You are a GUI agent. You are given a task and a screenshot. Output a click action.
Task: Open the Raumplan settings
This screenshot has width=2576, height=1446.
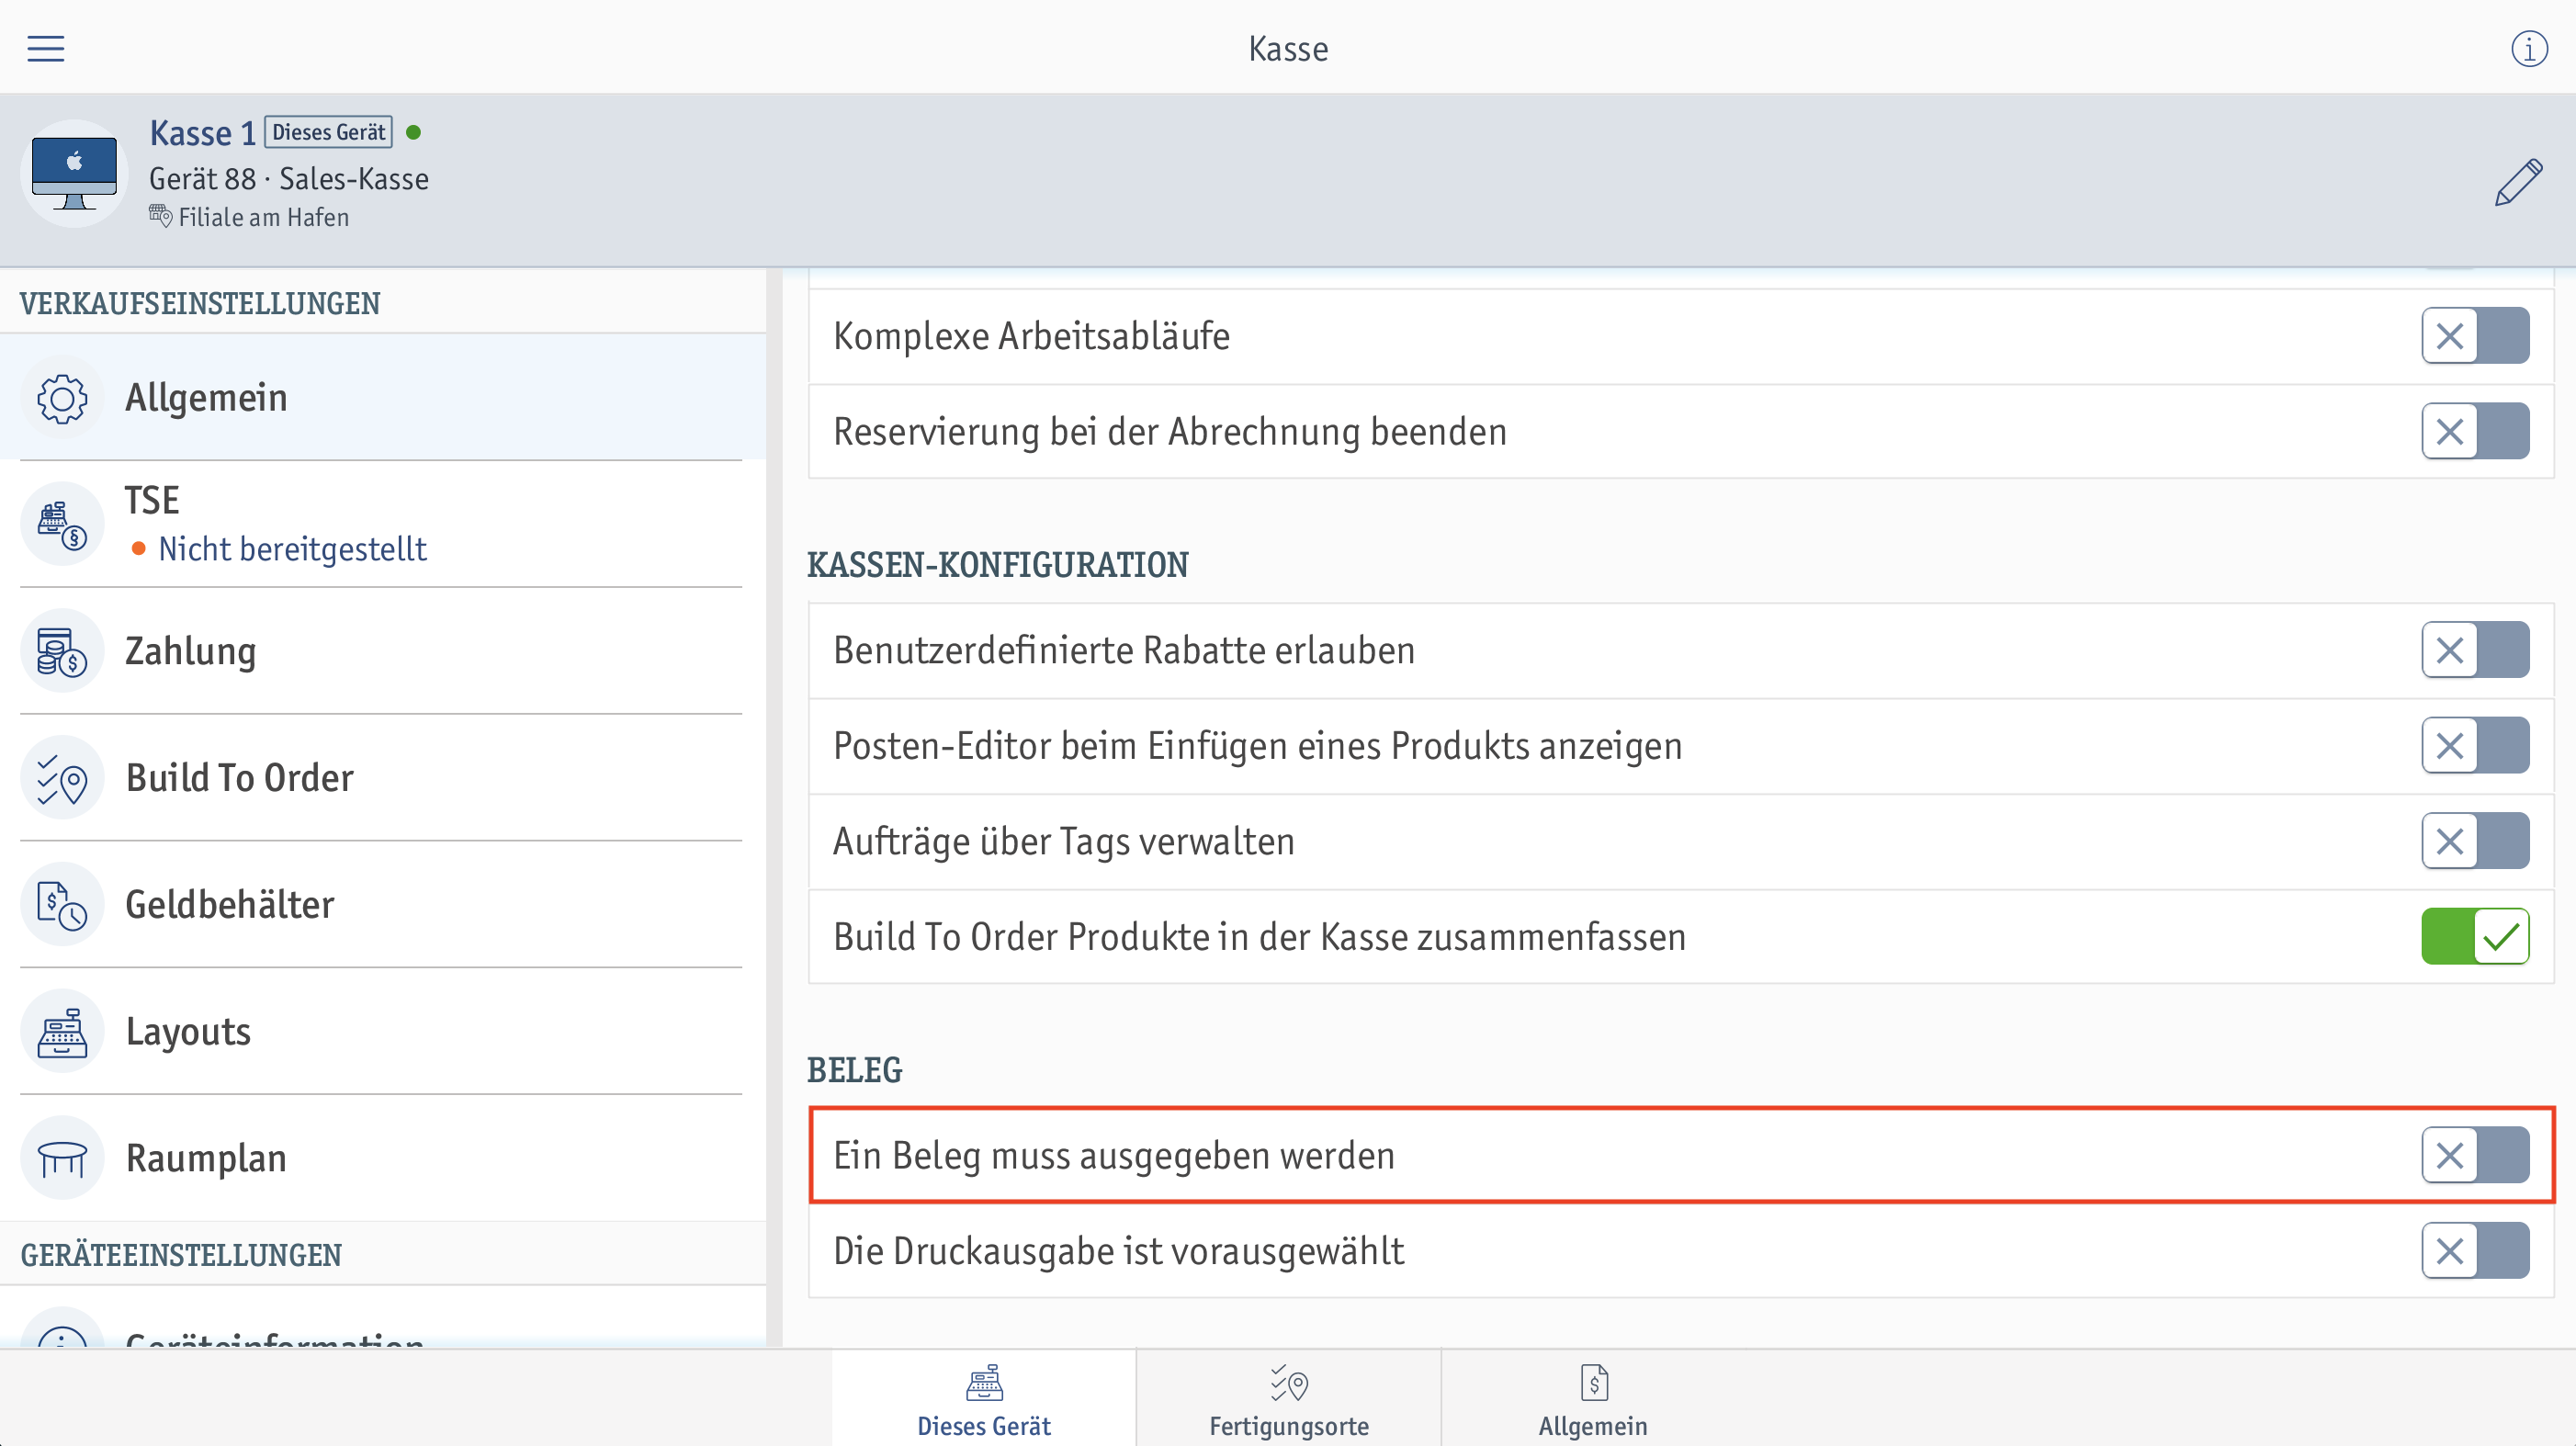click(x=383, y=1158)
